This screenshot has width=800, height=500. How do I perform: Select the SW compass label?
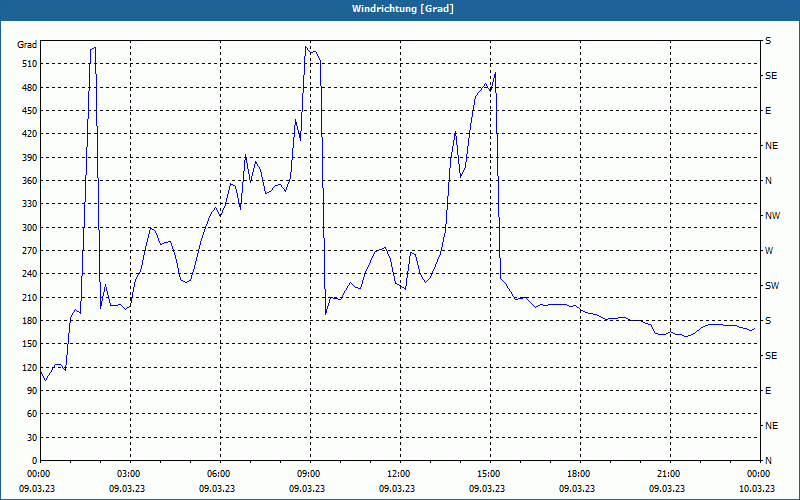[x=772, y=286]
